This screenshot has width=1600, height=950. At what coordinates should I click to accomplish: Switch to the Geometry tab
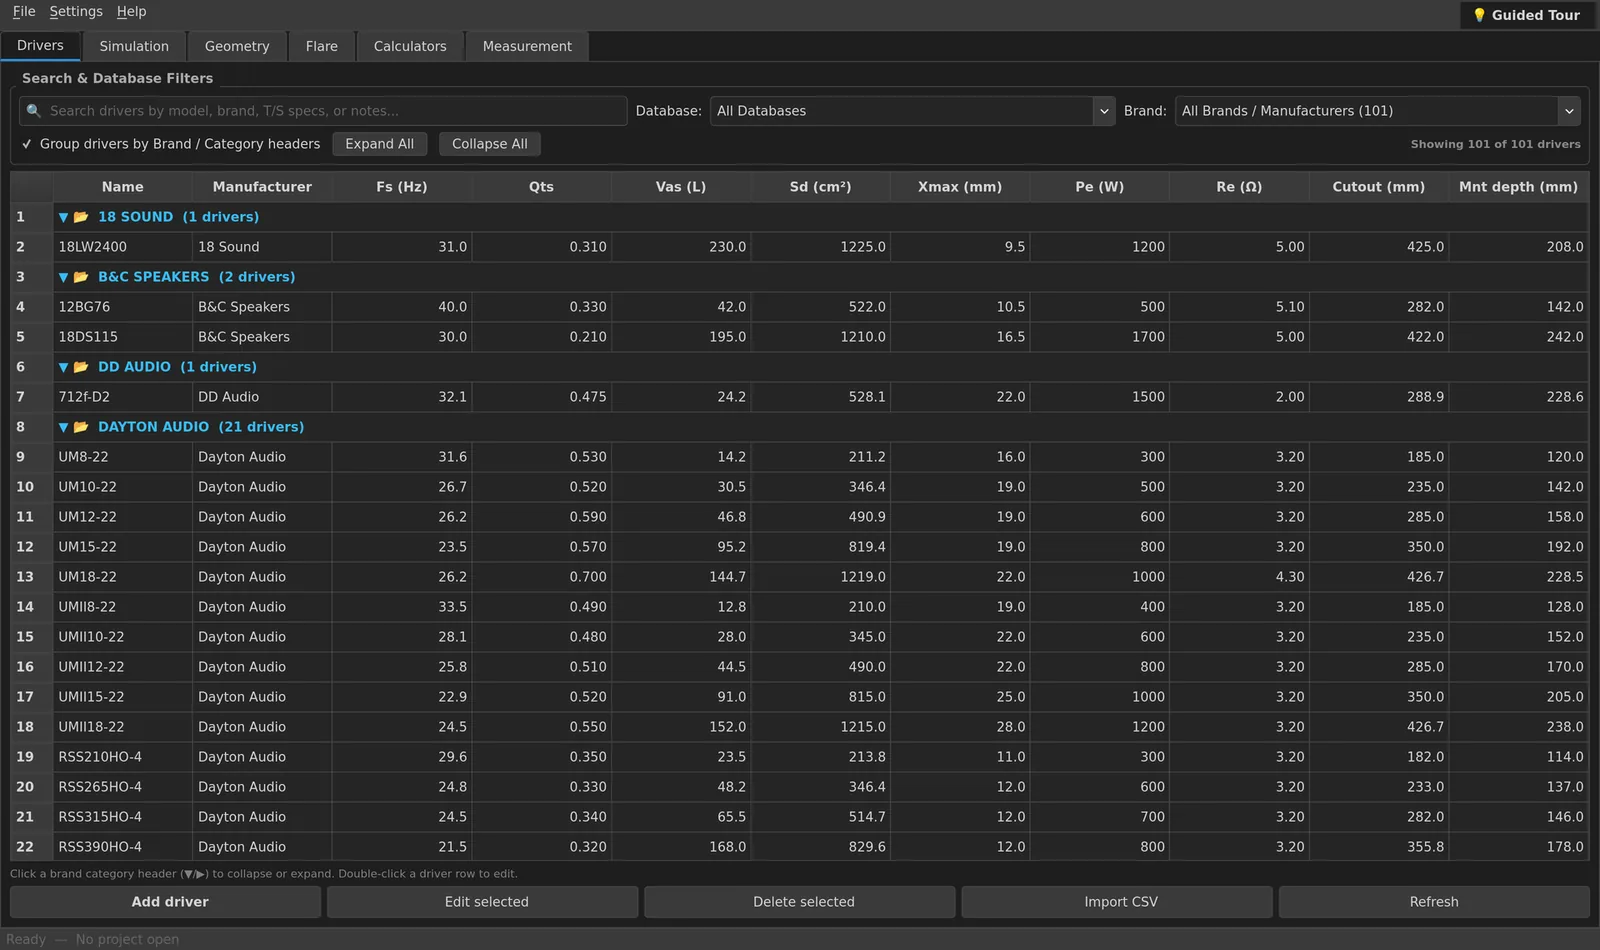[x=237, y=46]
